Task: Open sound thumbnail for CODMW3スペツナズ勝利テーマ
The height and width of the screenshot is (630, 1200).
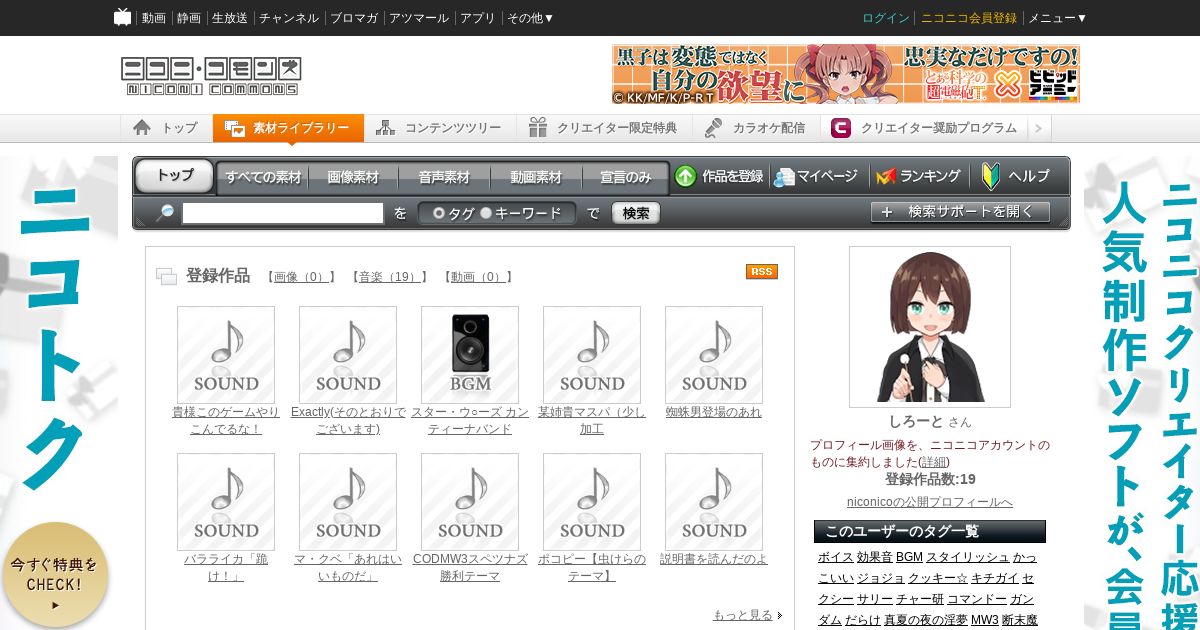Action: pos(470,502)
